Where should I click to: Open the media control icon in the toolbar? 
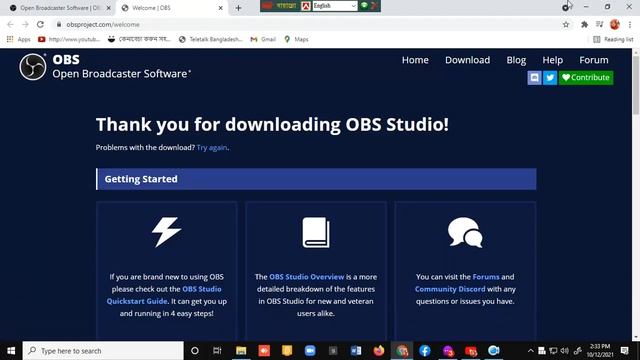tap(599, 24)
